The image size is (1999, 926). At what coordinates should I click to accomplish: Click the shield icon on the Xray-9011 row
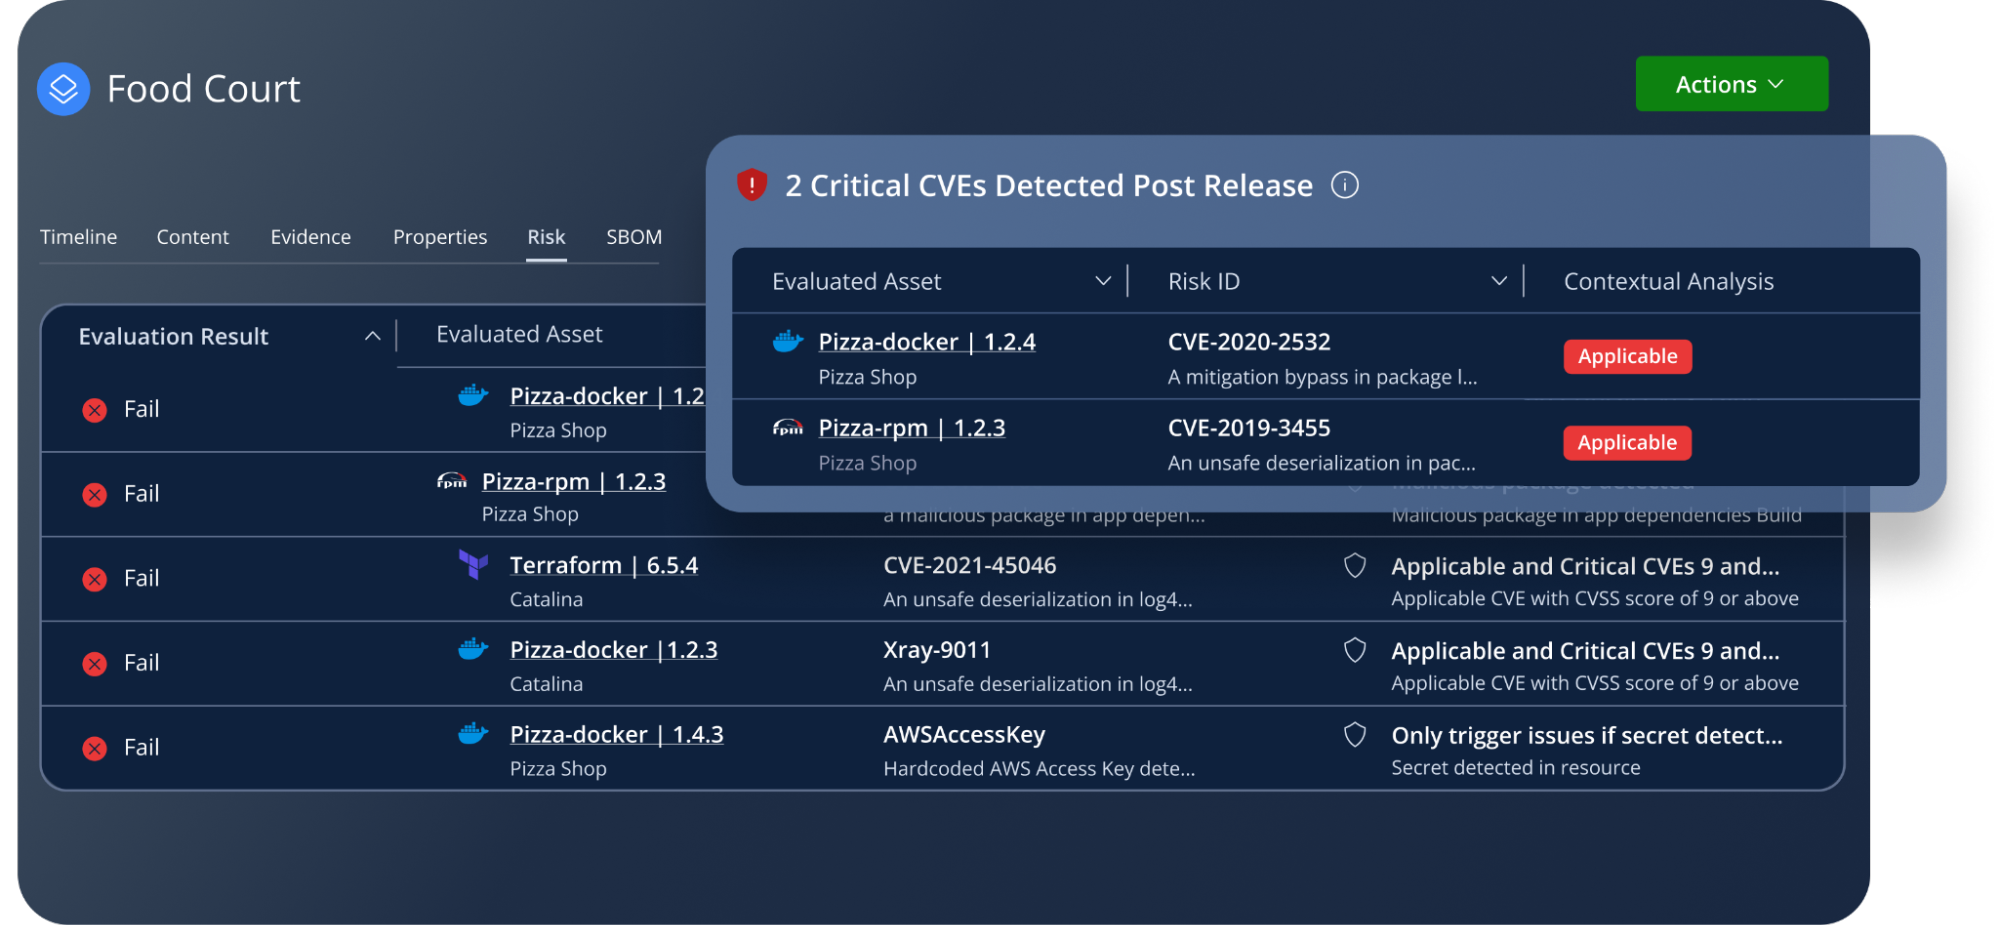click(1355, 650)
